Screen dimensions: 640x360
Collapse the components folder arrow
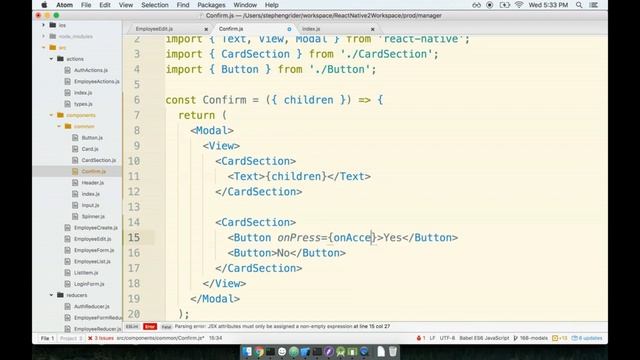[x=51, y=115]
